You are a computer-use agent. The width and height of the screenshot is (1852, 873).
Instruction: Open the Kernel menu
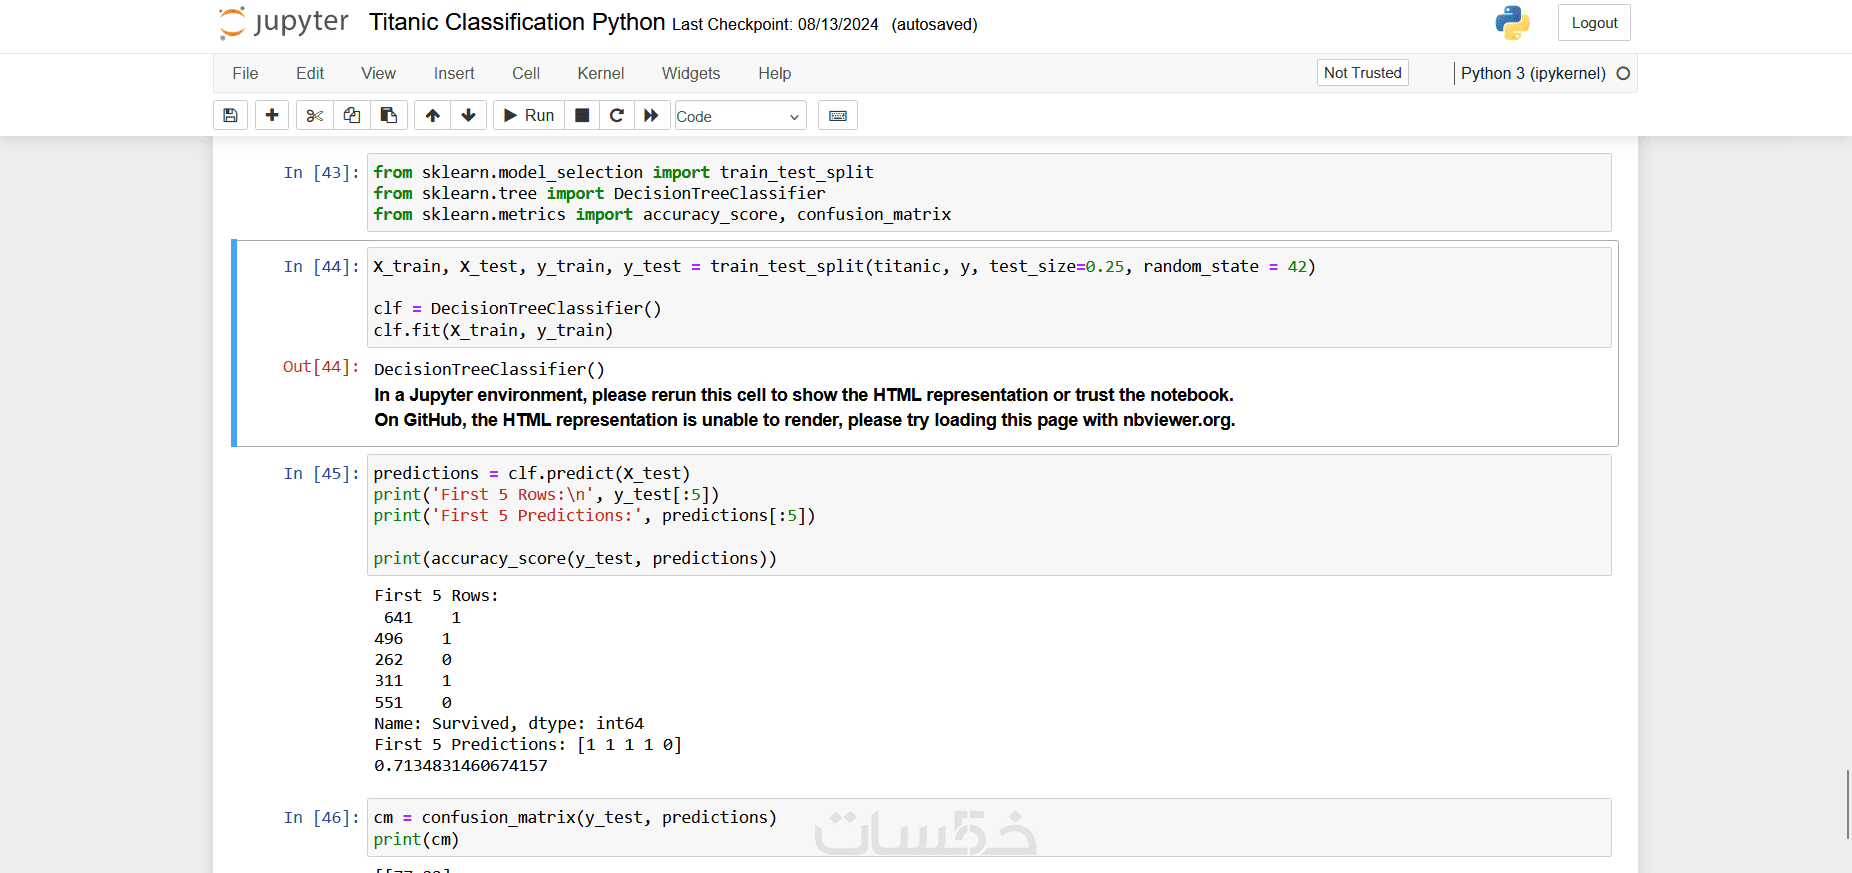click(x=600, y=73)
